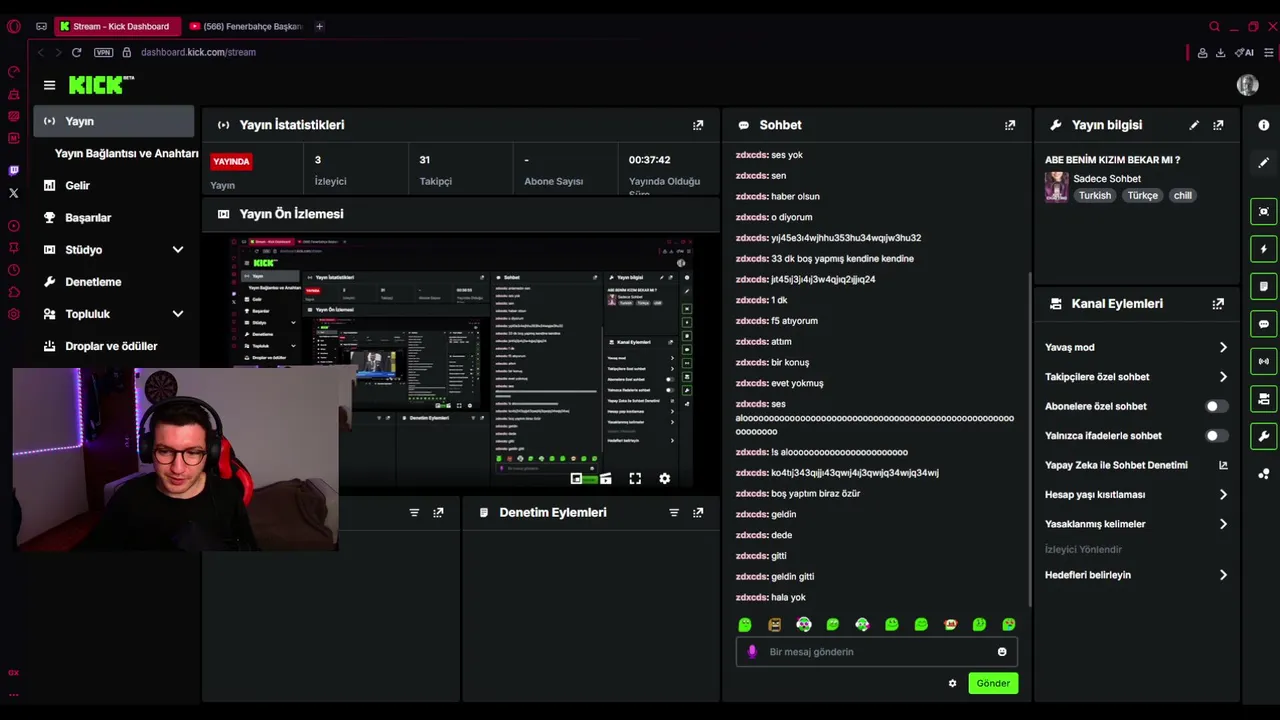Click the pencil icon in right rail
1280x720 pixels.
coord(1264,162)
